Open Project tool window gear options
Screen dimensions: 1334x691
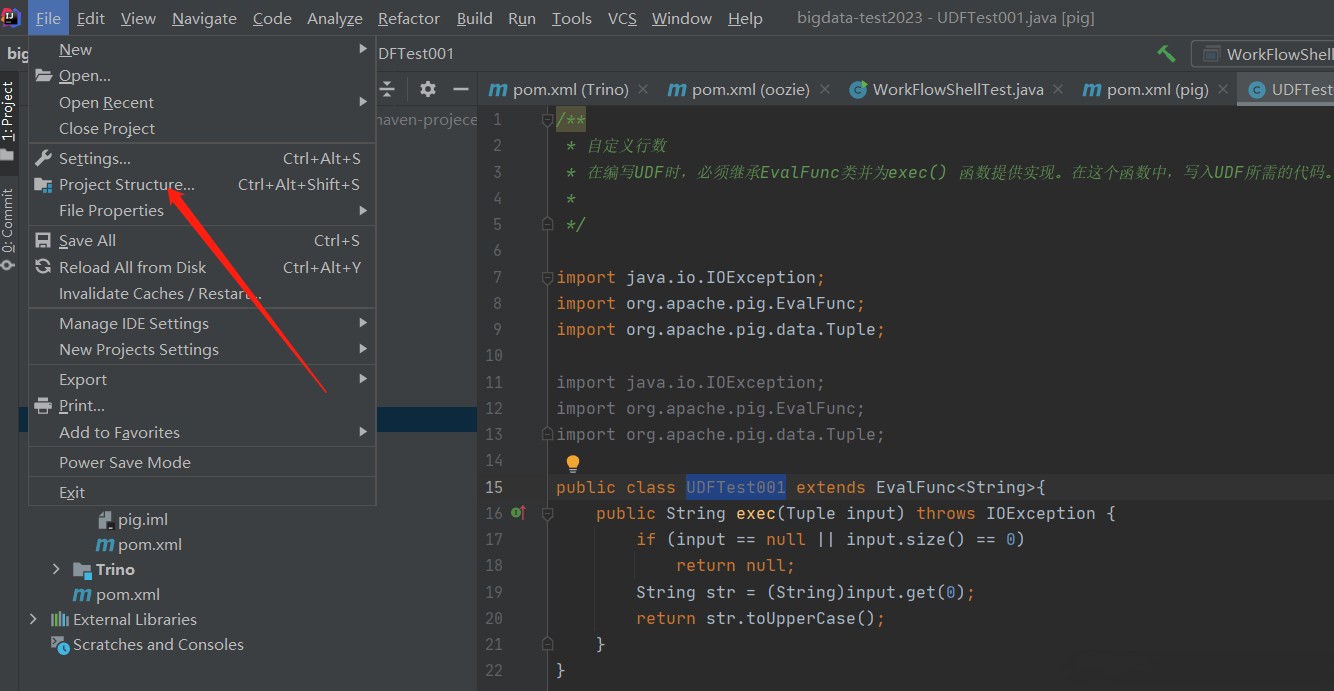click(x=428, y=89)
